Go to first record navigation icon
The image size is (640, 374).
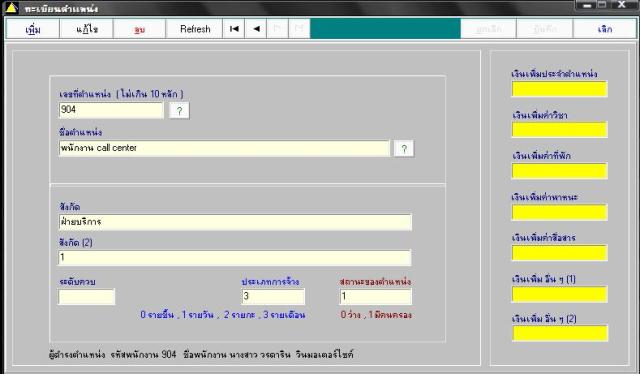coord(234,29)
